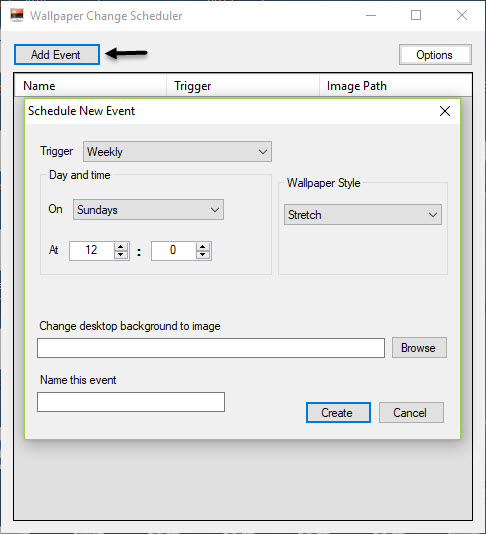Browse for a wallpaper image file
Screen dimensions: 486x534
[419, 348]
